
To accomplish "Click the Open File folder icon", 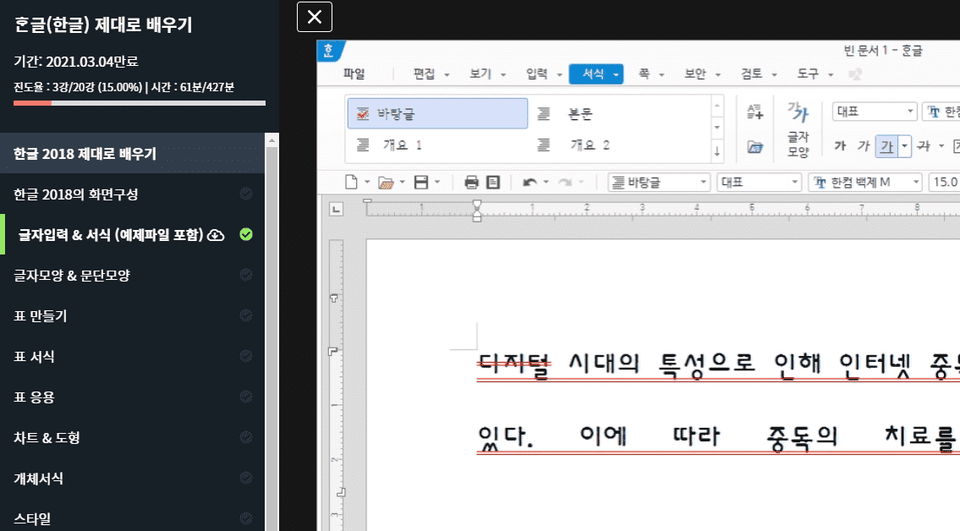I will coord(386,183).
